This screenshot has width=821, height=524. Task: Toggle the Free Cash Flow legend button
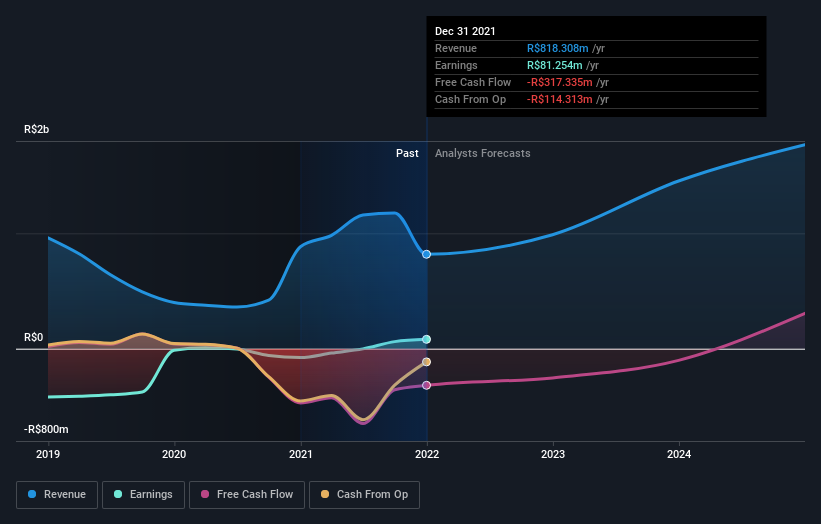(247, 495)
